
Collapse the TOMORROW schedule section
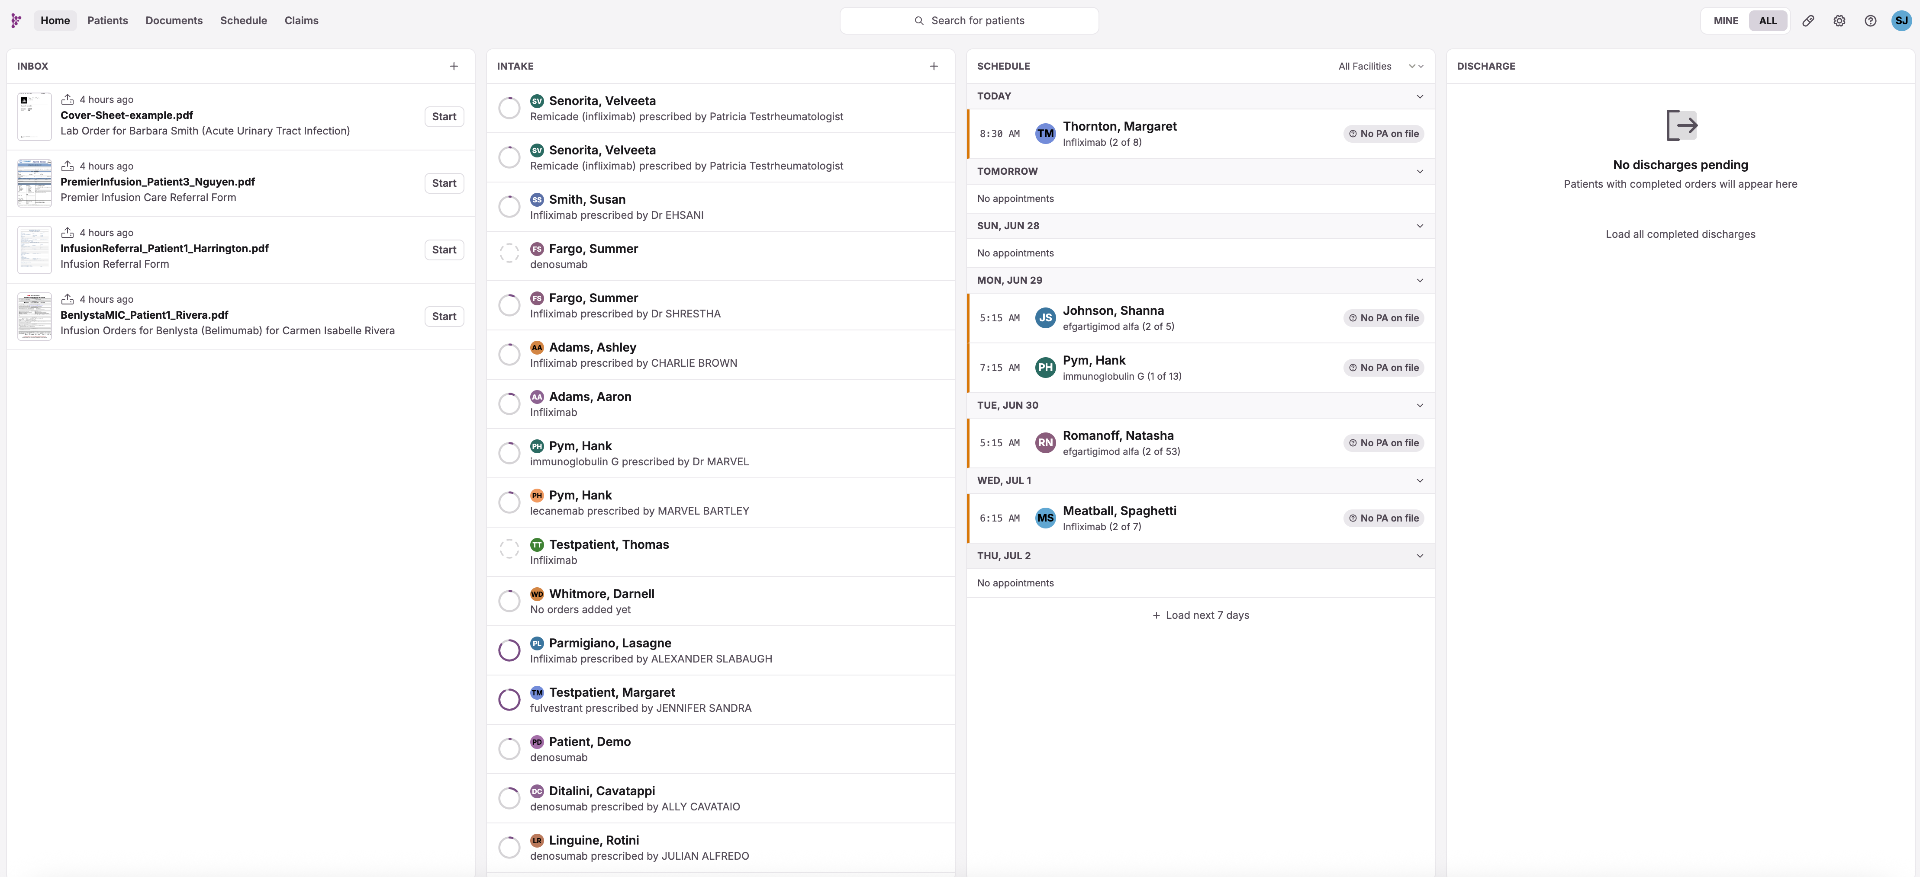click(1419, 171)
